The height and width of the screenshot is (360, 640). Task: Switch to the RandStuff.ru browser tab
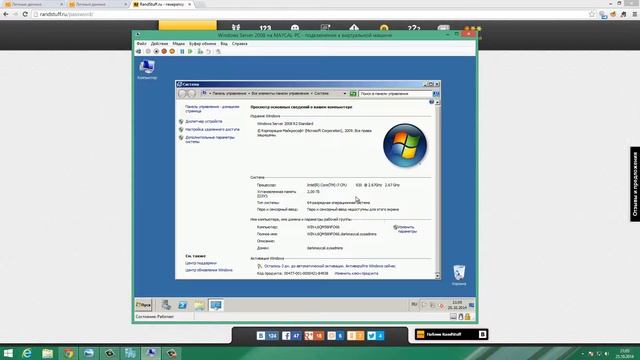pos(162,4)
